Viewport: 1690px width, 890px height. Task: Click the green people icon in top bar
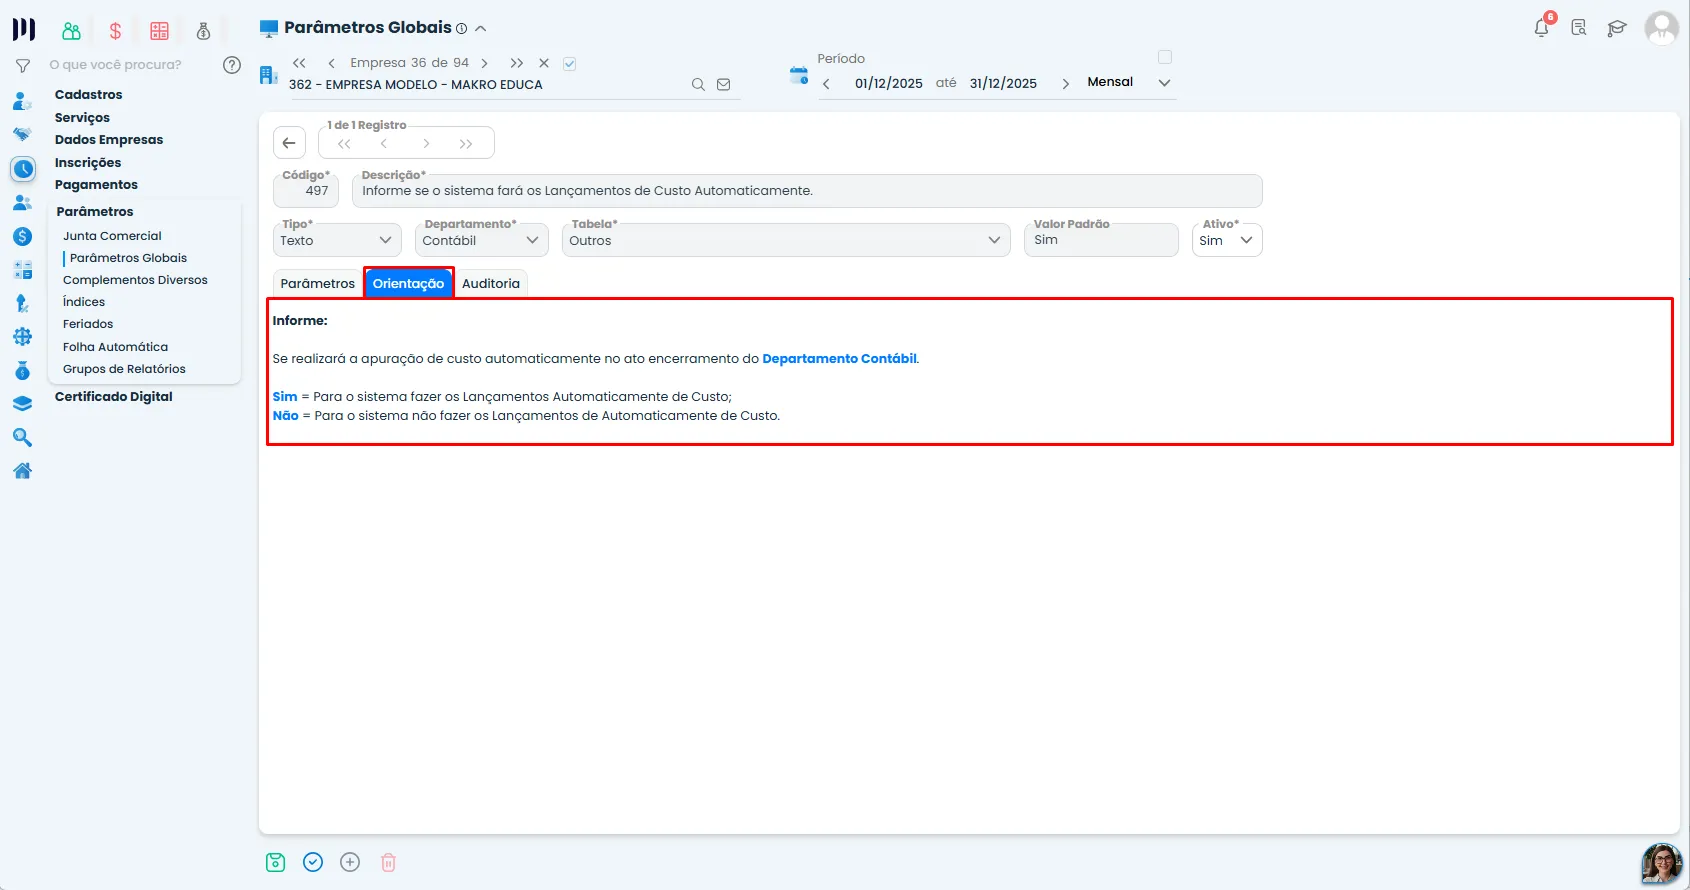tap(71, 31)
